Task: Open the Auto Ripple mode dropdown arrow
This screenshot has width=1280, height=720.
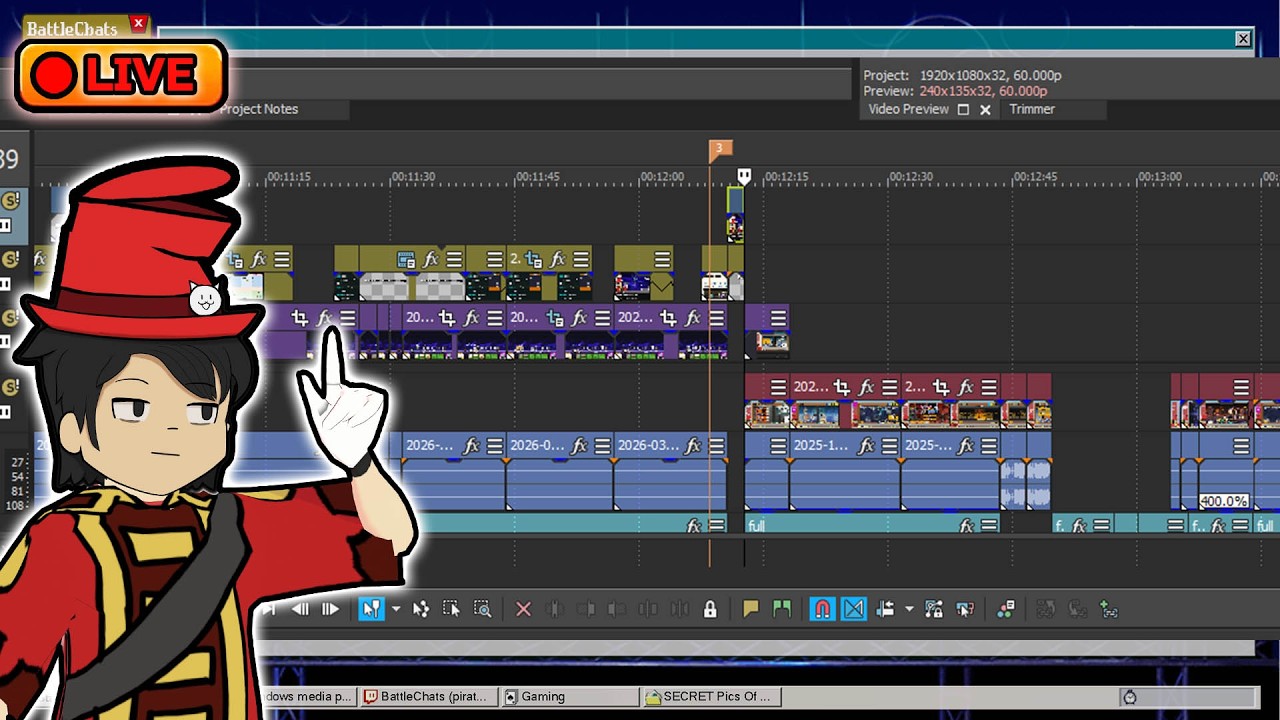Action: coord(909,609)
